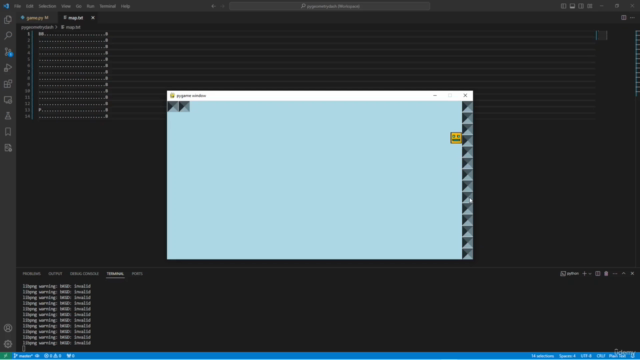Open the Manage gear menu
The width and height of the screenshot is (640, 360).
click(8, 344)
